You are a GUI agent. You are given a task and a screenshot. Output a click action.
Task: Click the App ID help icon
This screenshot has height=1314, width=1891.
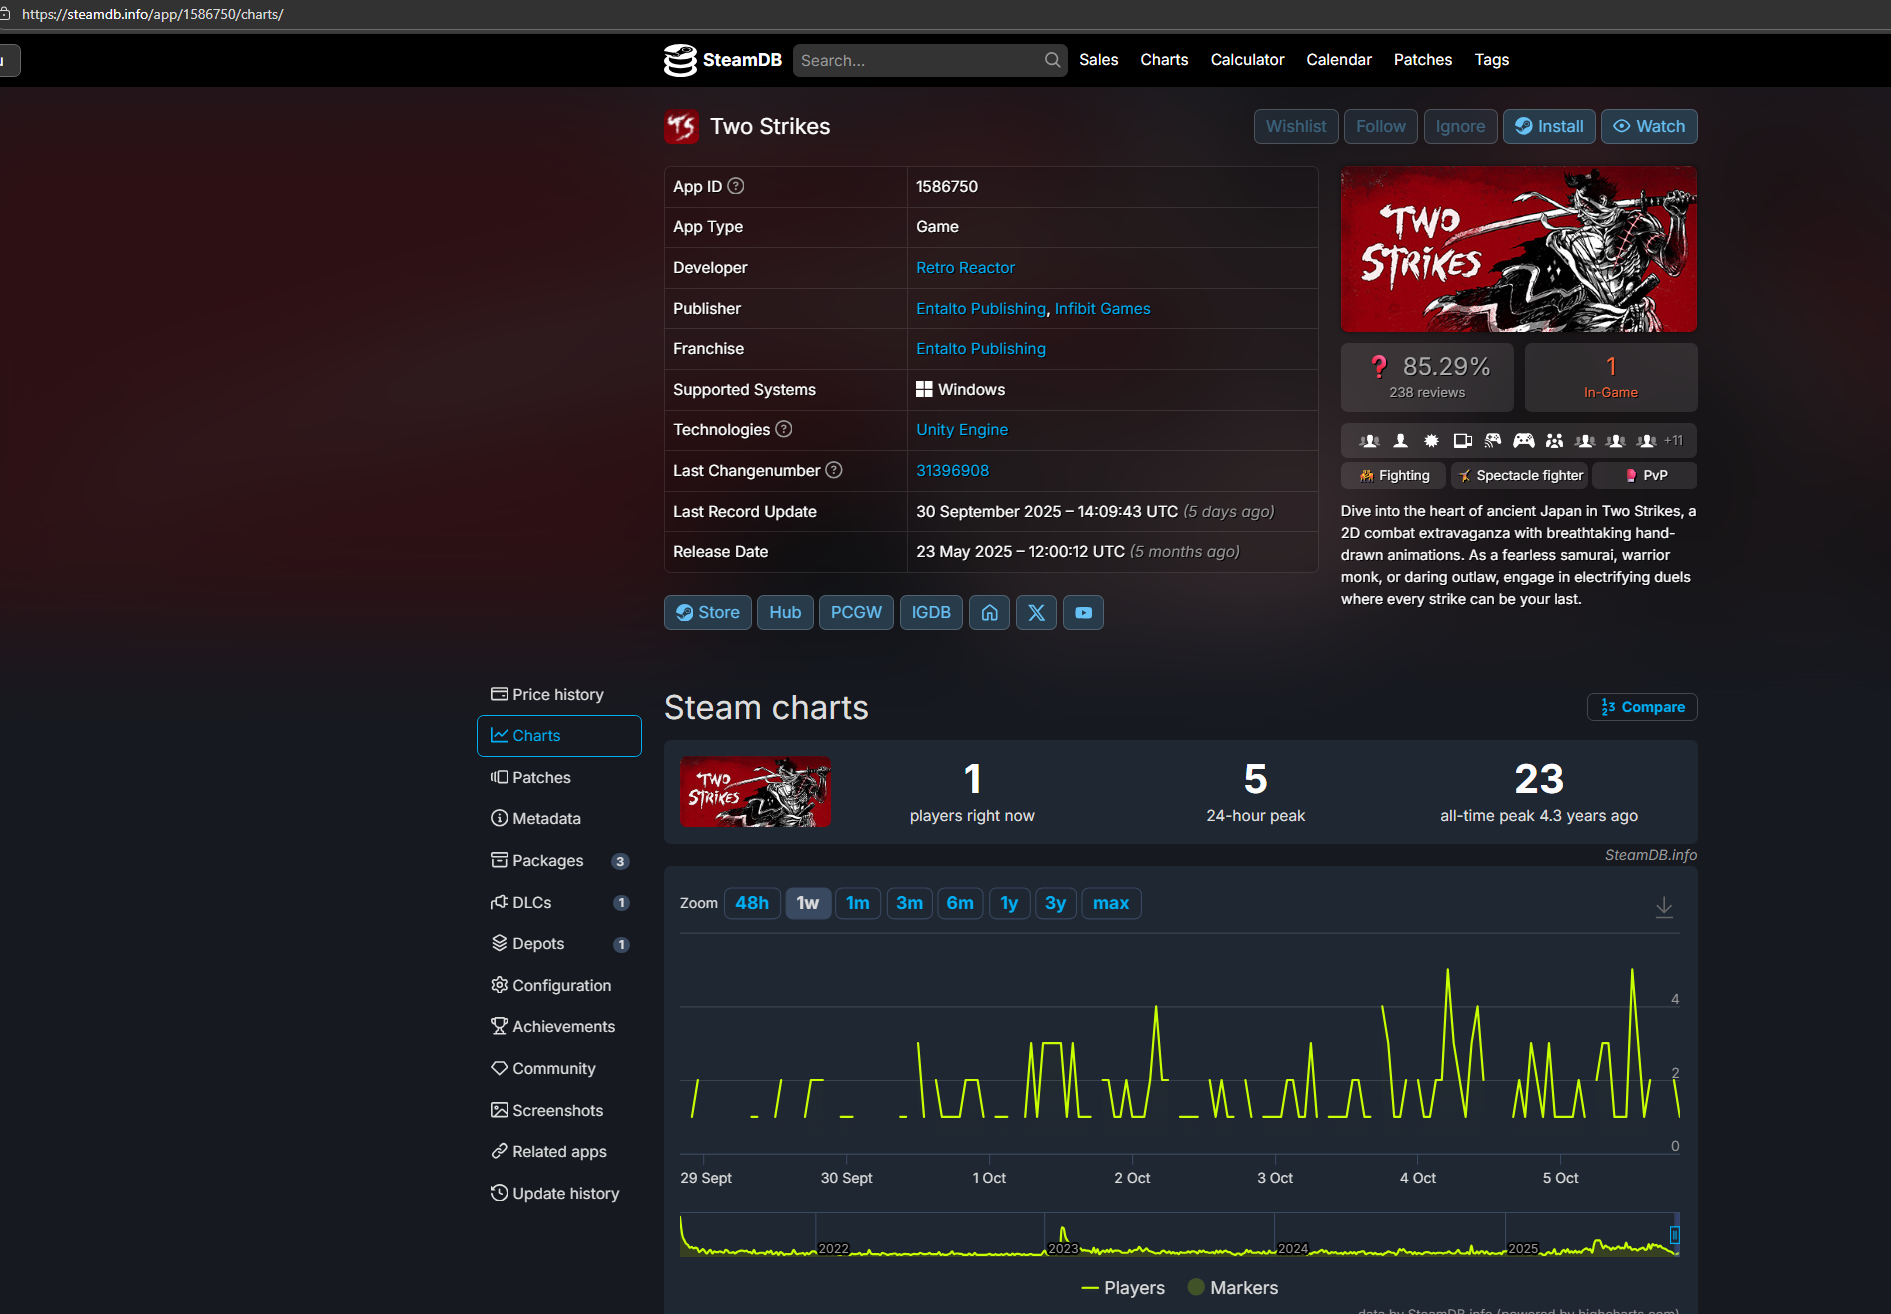[x=736, y=186]
